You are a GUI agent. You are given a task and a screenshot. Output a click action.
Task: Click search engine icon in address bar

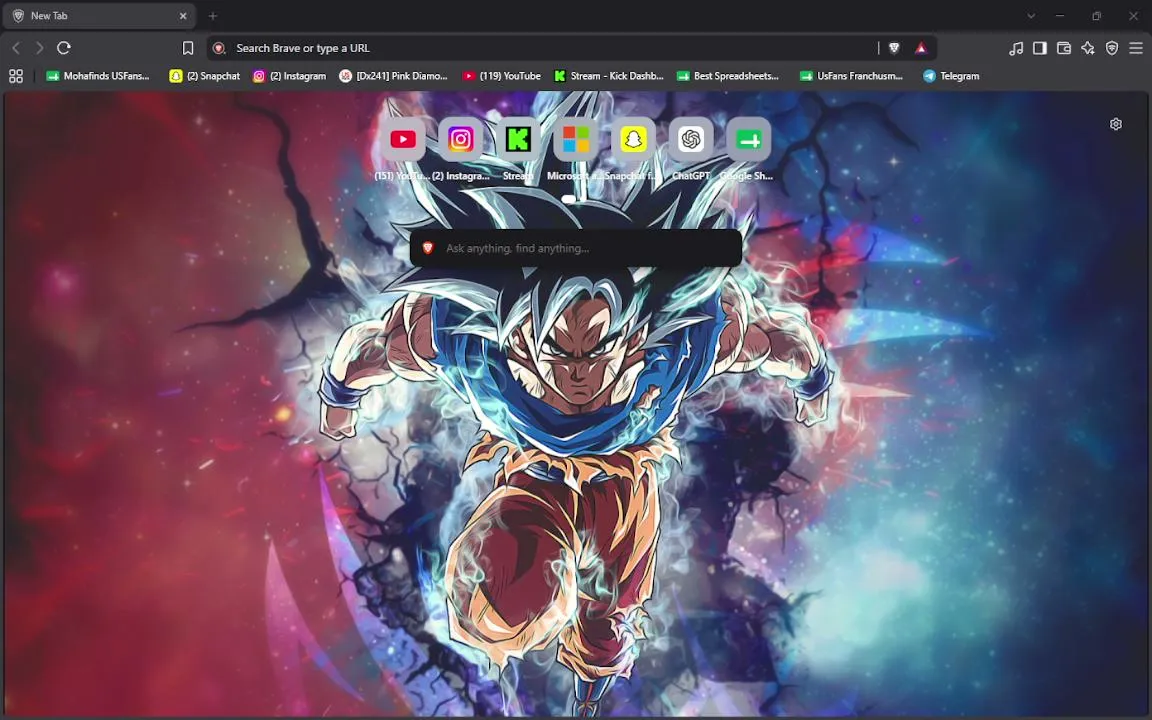(x=218, y=48)
